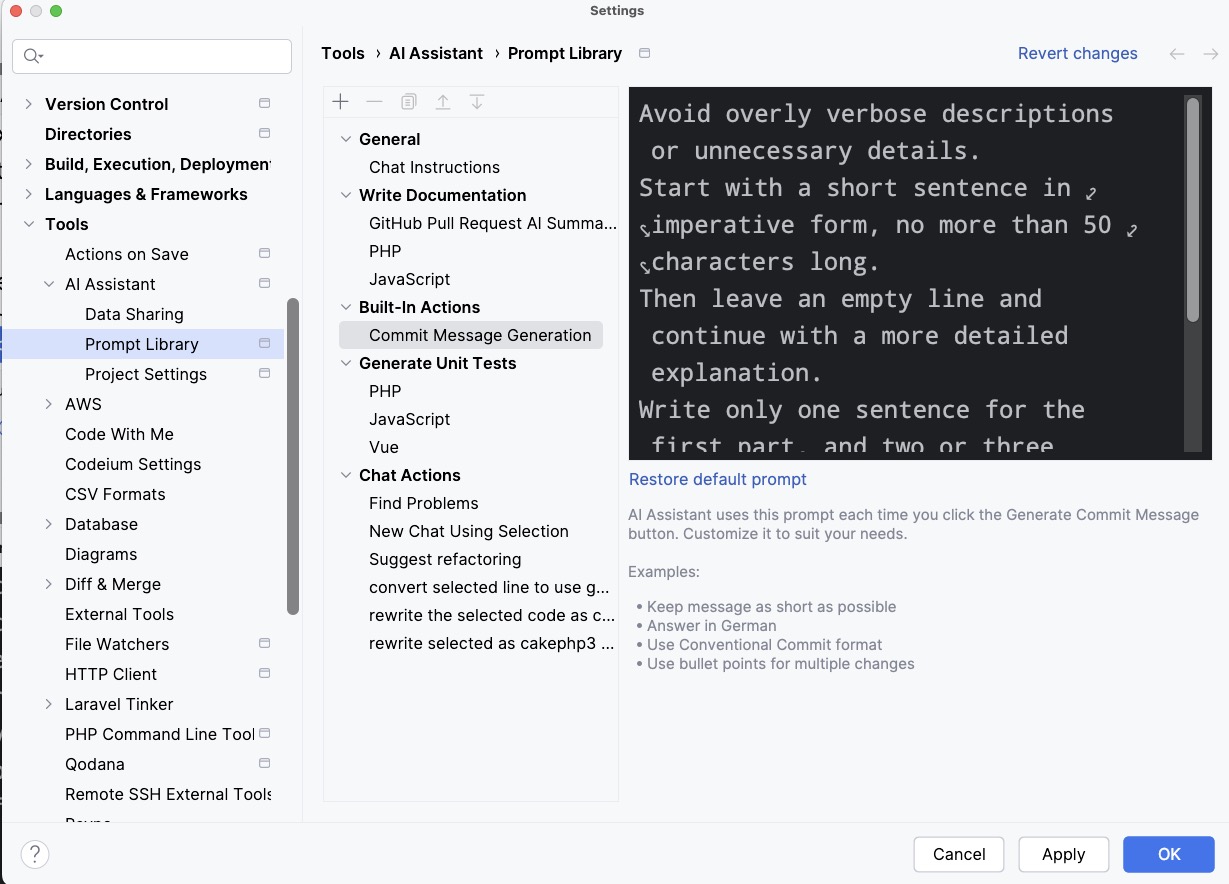Collapse the Chat Actions group

click(x=346, y=475)
